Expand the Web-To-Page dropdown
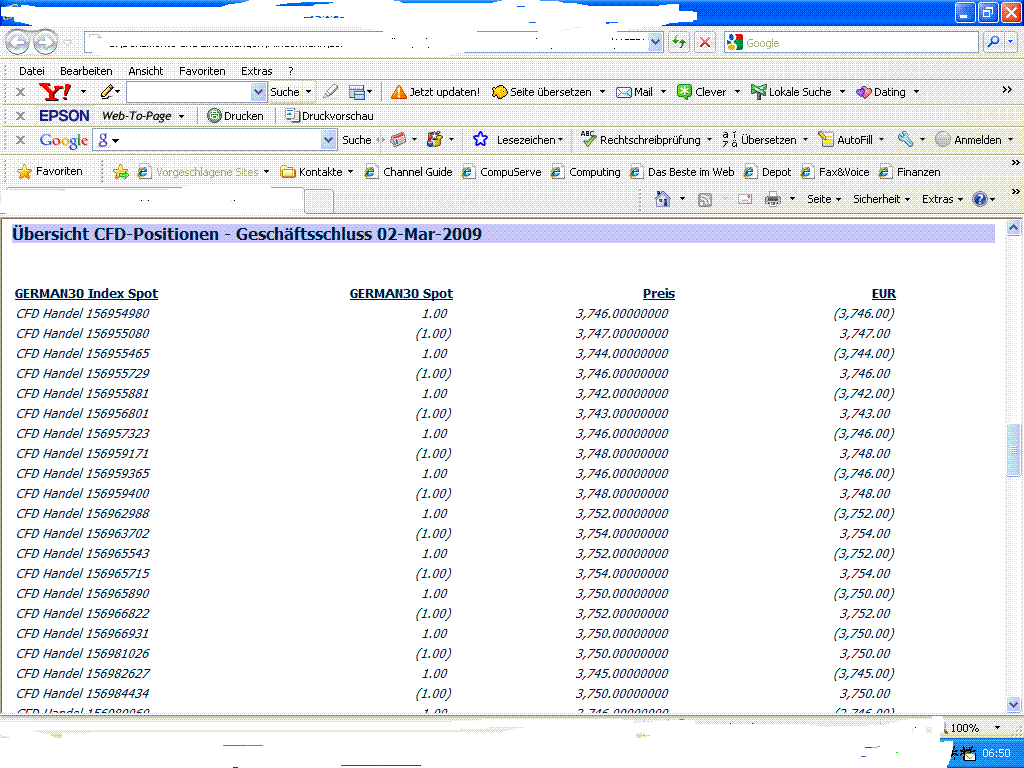Image resolution: width=1024 pixels, height=768 pixels. 181,116
